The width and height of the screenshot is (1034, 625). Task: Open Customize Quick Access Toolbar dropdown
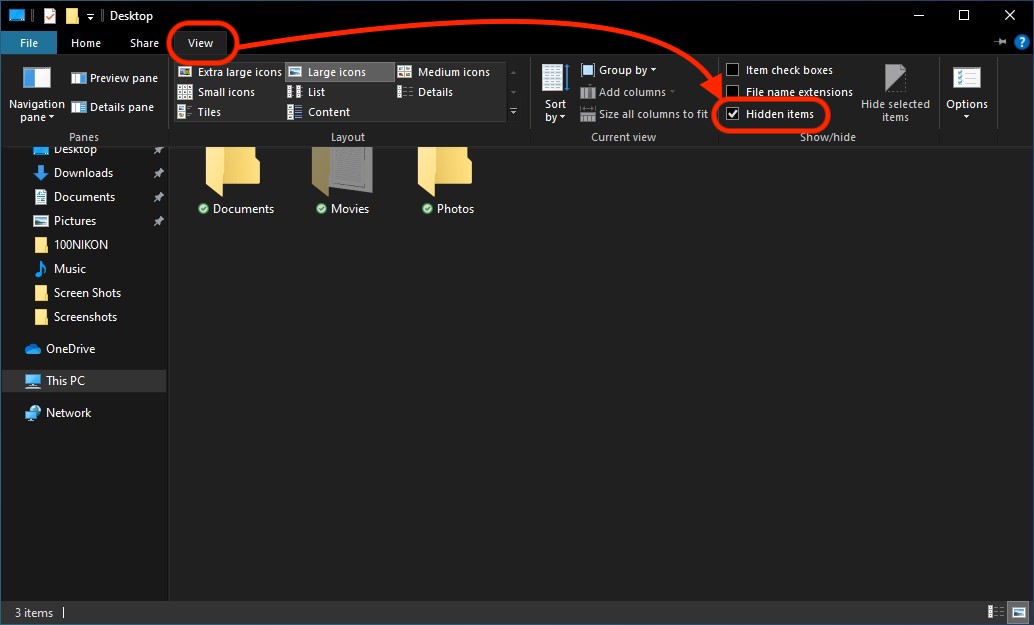pyautogui.click(x=90, y=16)
